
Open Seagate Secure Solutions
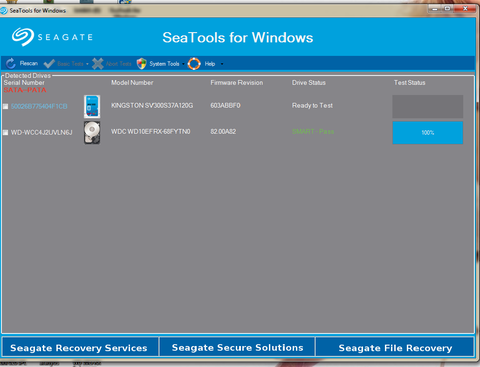pos(237,347)
